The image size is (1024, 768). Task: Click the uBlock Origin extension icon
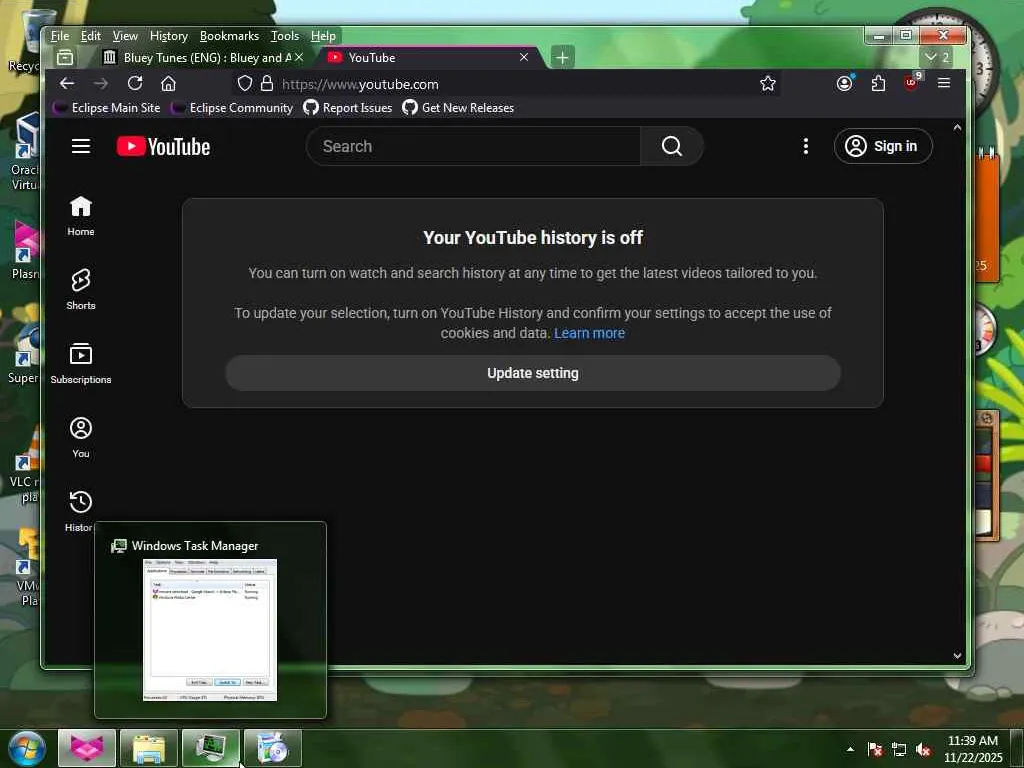pyautogui.click(x=912, y=82)
